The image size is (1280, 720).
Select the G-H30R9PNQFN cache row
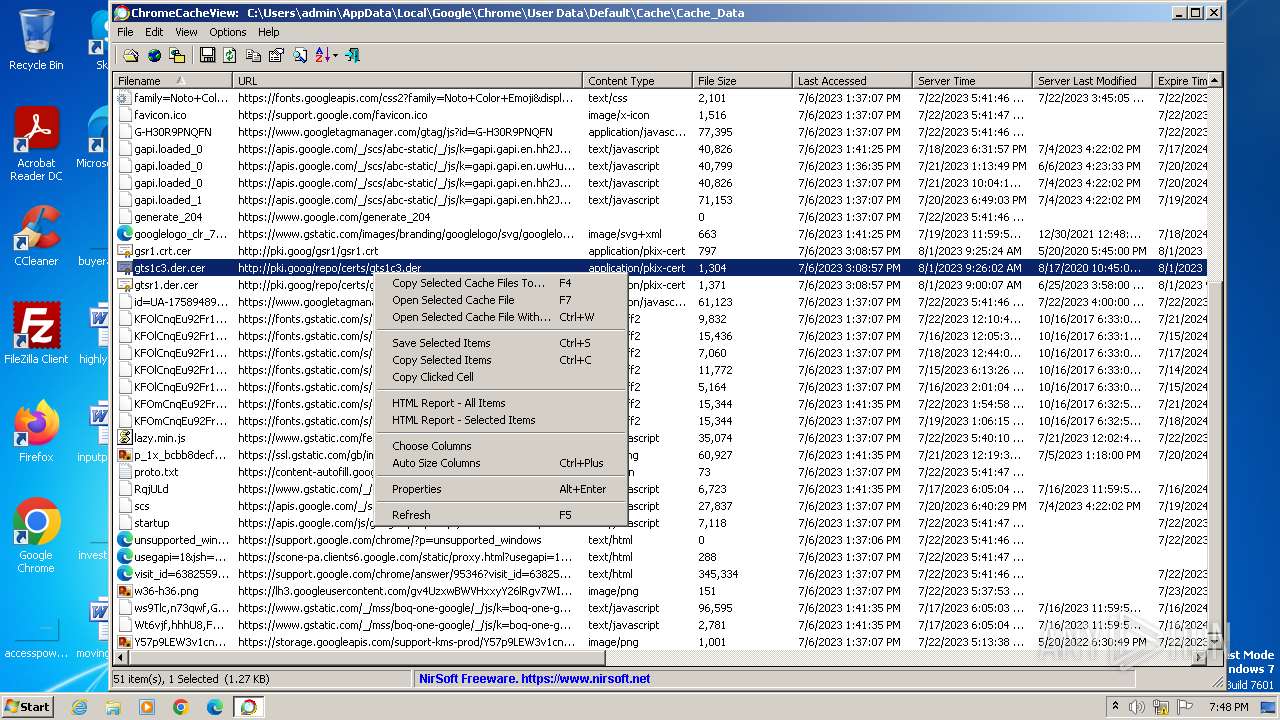pos(661,132)
